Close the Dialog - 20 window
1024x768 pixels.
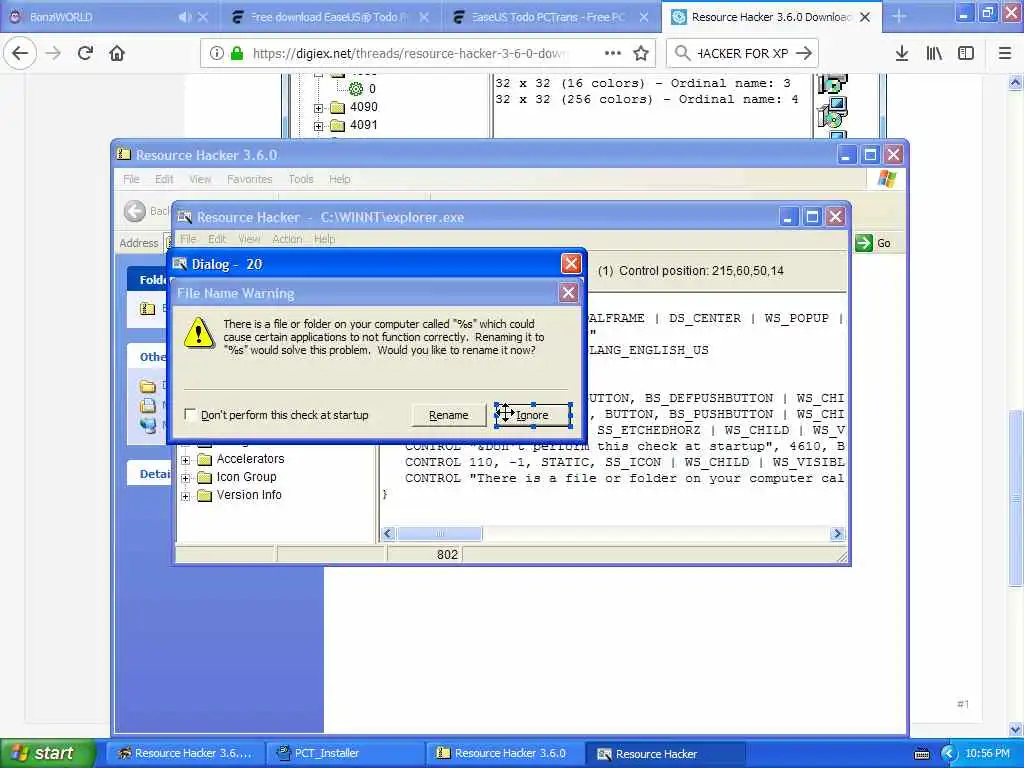pyautogui.click(x=571, y=263)
